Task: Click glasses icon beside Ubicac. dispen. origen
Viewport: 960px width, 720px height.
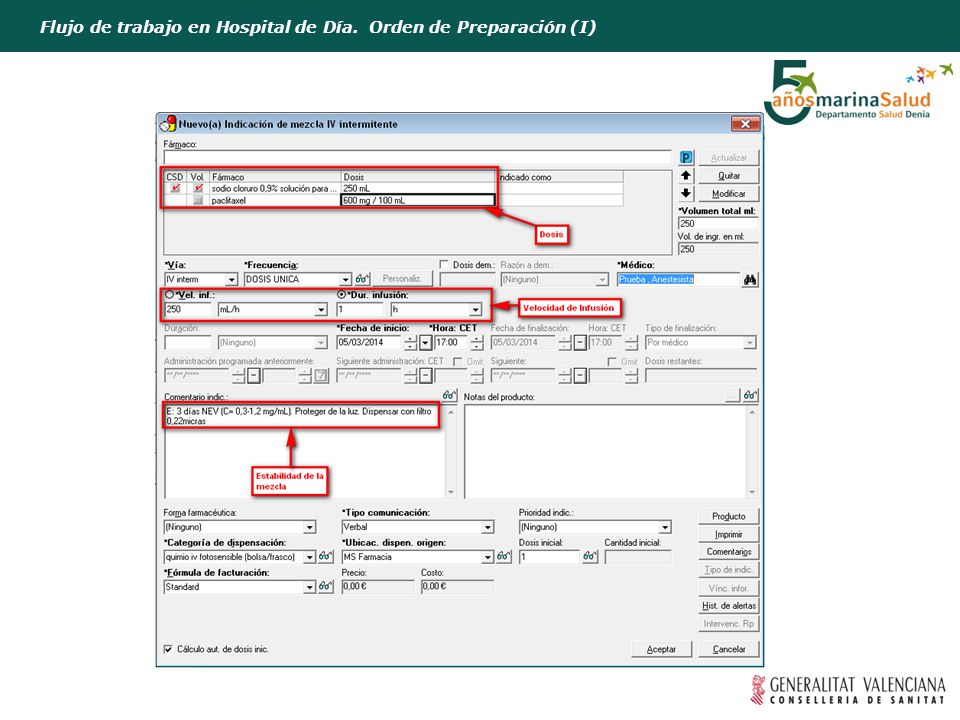Action: pyautogui.click(x=503, y=557)
